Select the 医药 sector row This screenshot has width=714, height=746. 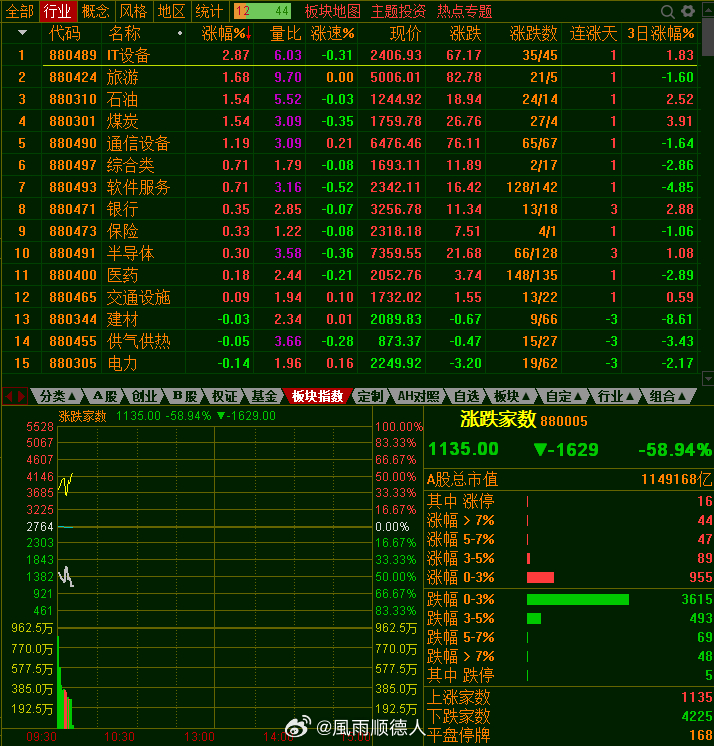coord(350,275)
